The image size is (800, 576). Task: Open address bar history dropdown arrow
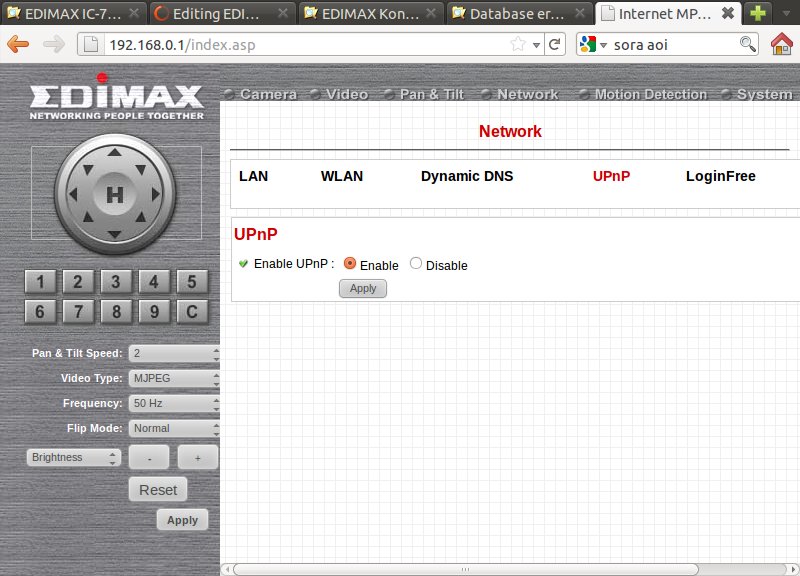click(x=536, y=45)
